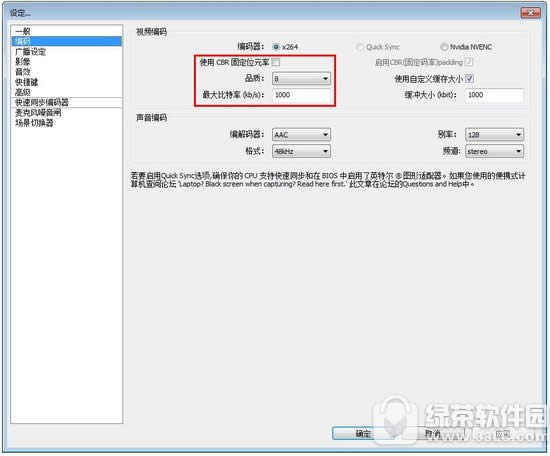Viewport: 550px width, 456px height.
Task: Open the 128 bitrate dropdown
Action: click(495, 134)
